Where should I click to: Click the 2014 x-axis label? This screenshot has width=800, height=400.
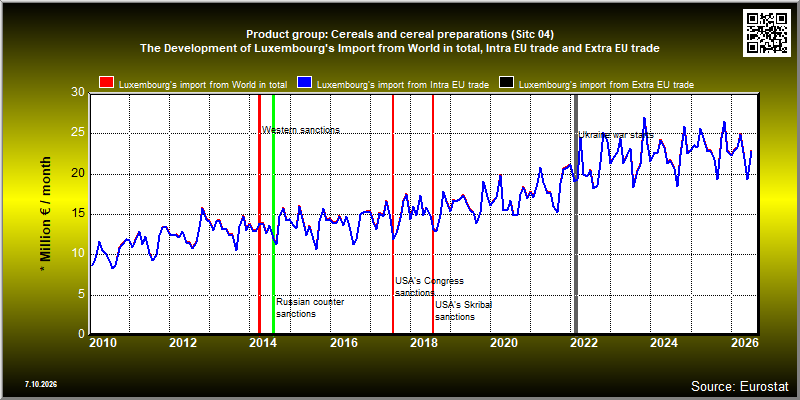coord(263,342)
